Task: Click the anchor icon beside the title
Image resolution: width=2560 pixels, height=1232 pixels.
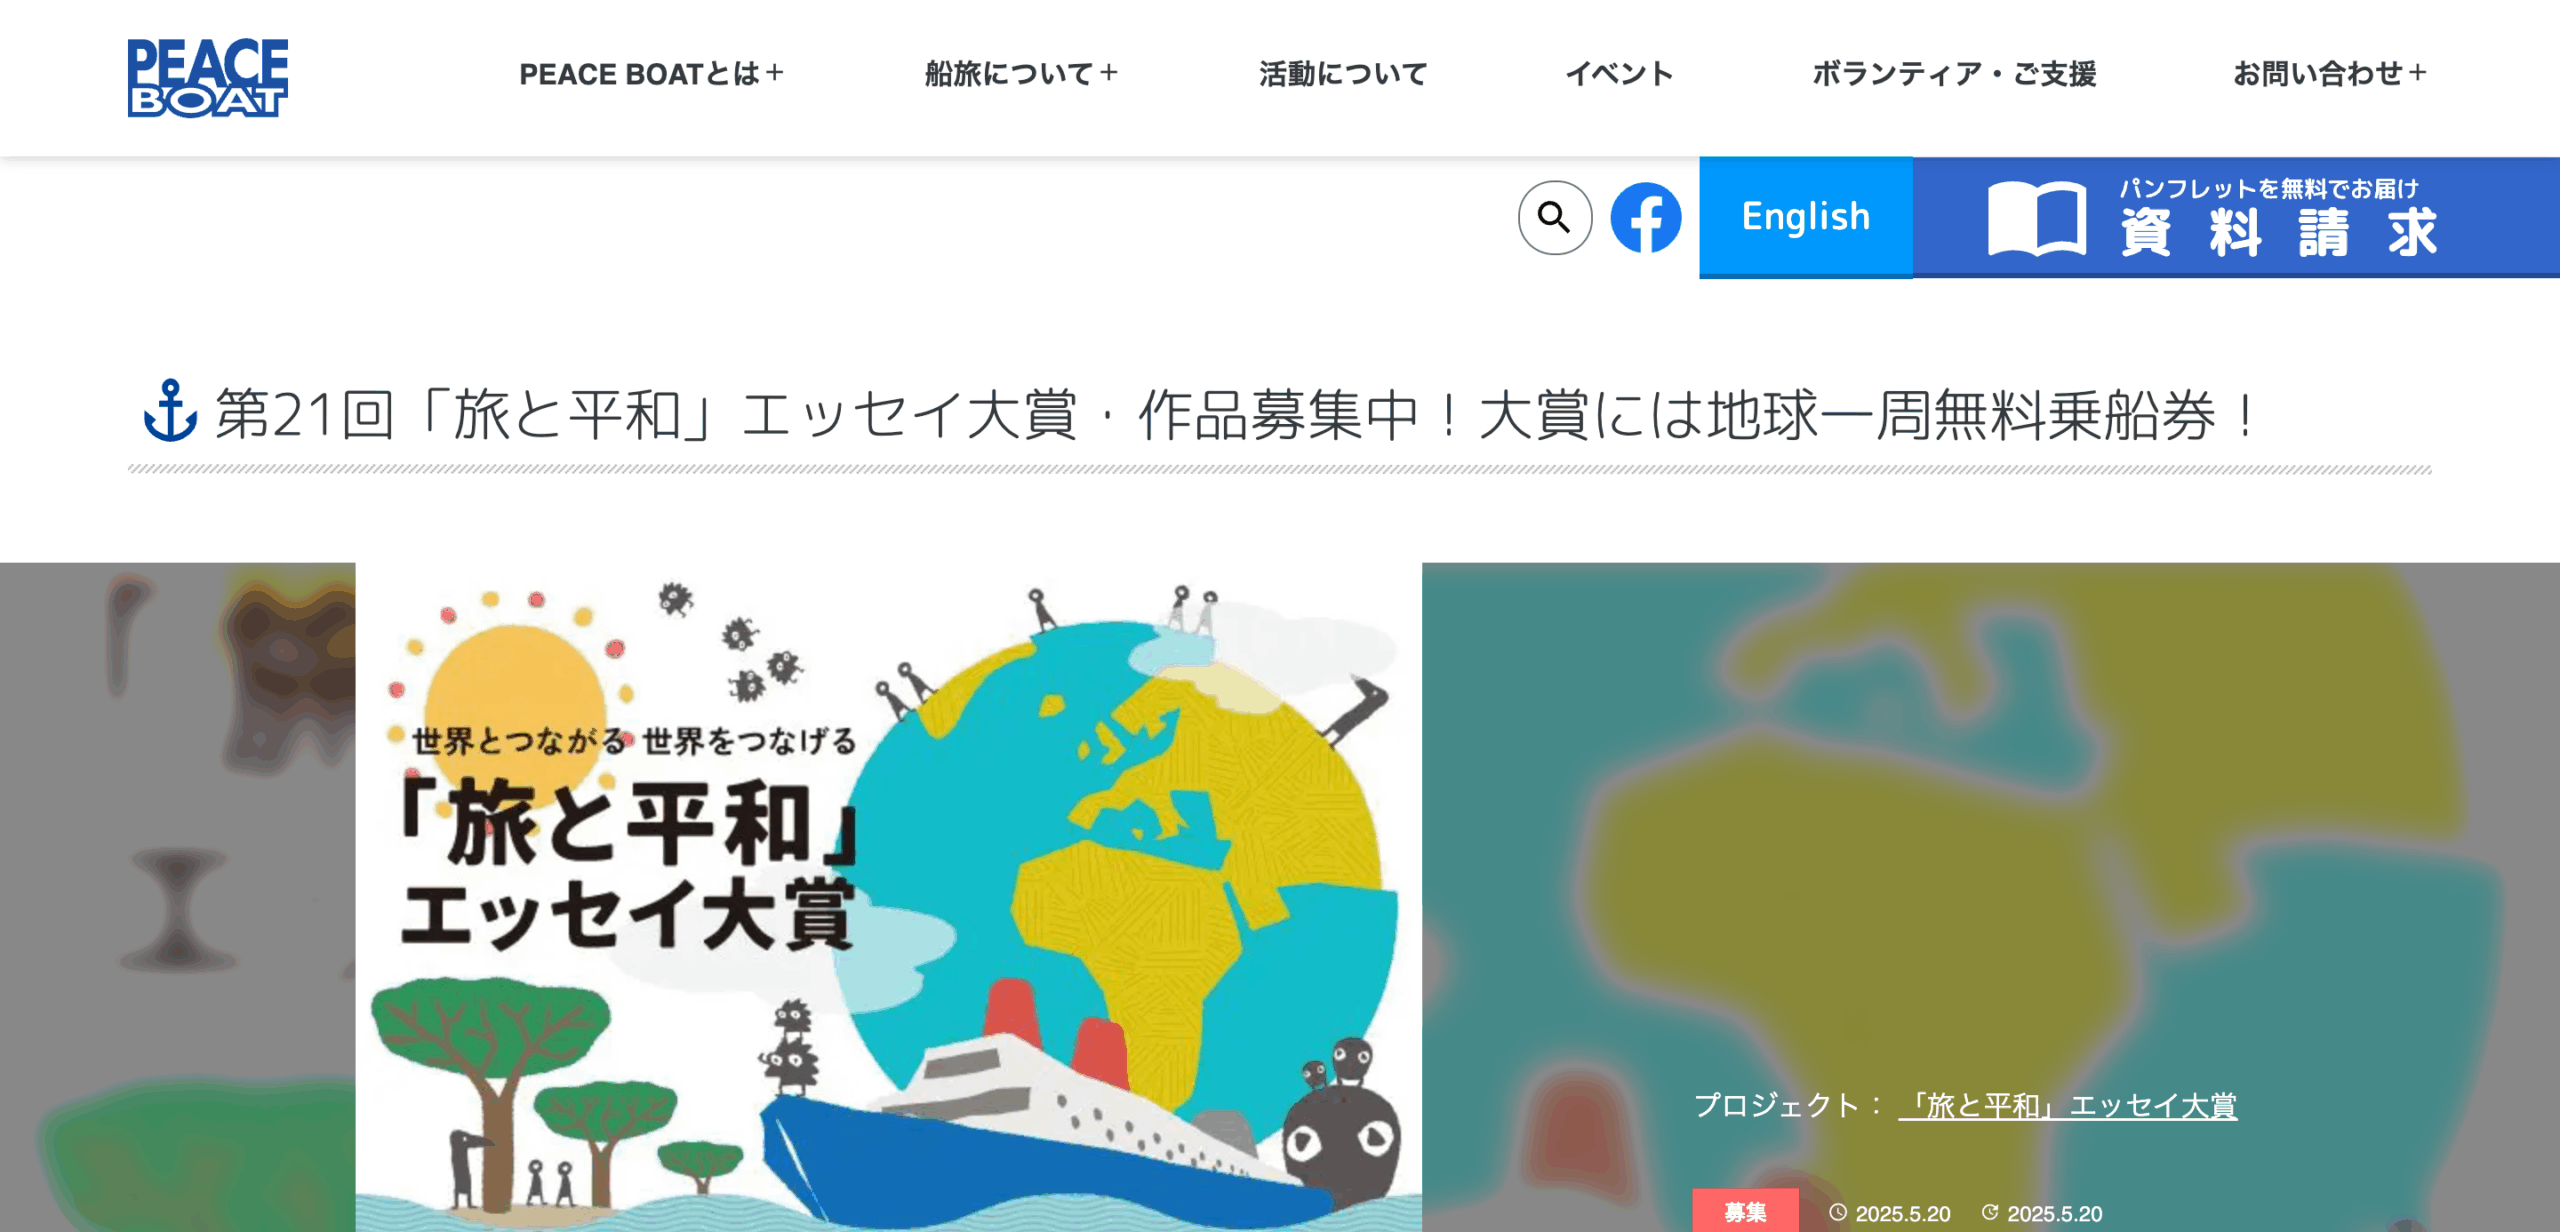Action: [x=170, y=410]
